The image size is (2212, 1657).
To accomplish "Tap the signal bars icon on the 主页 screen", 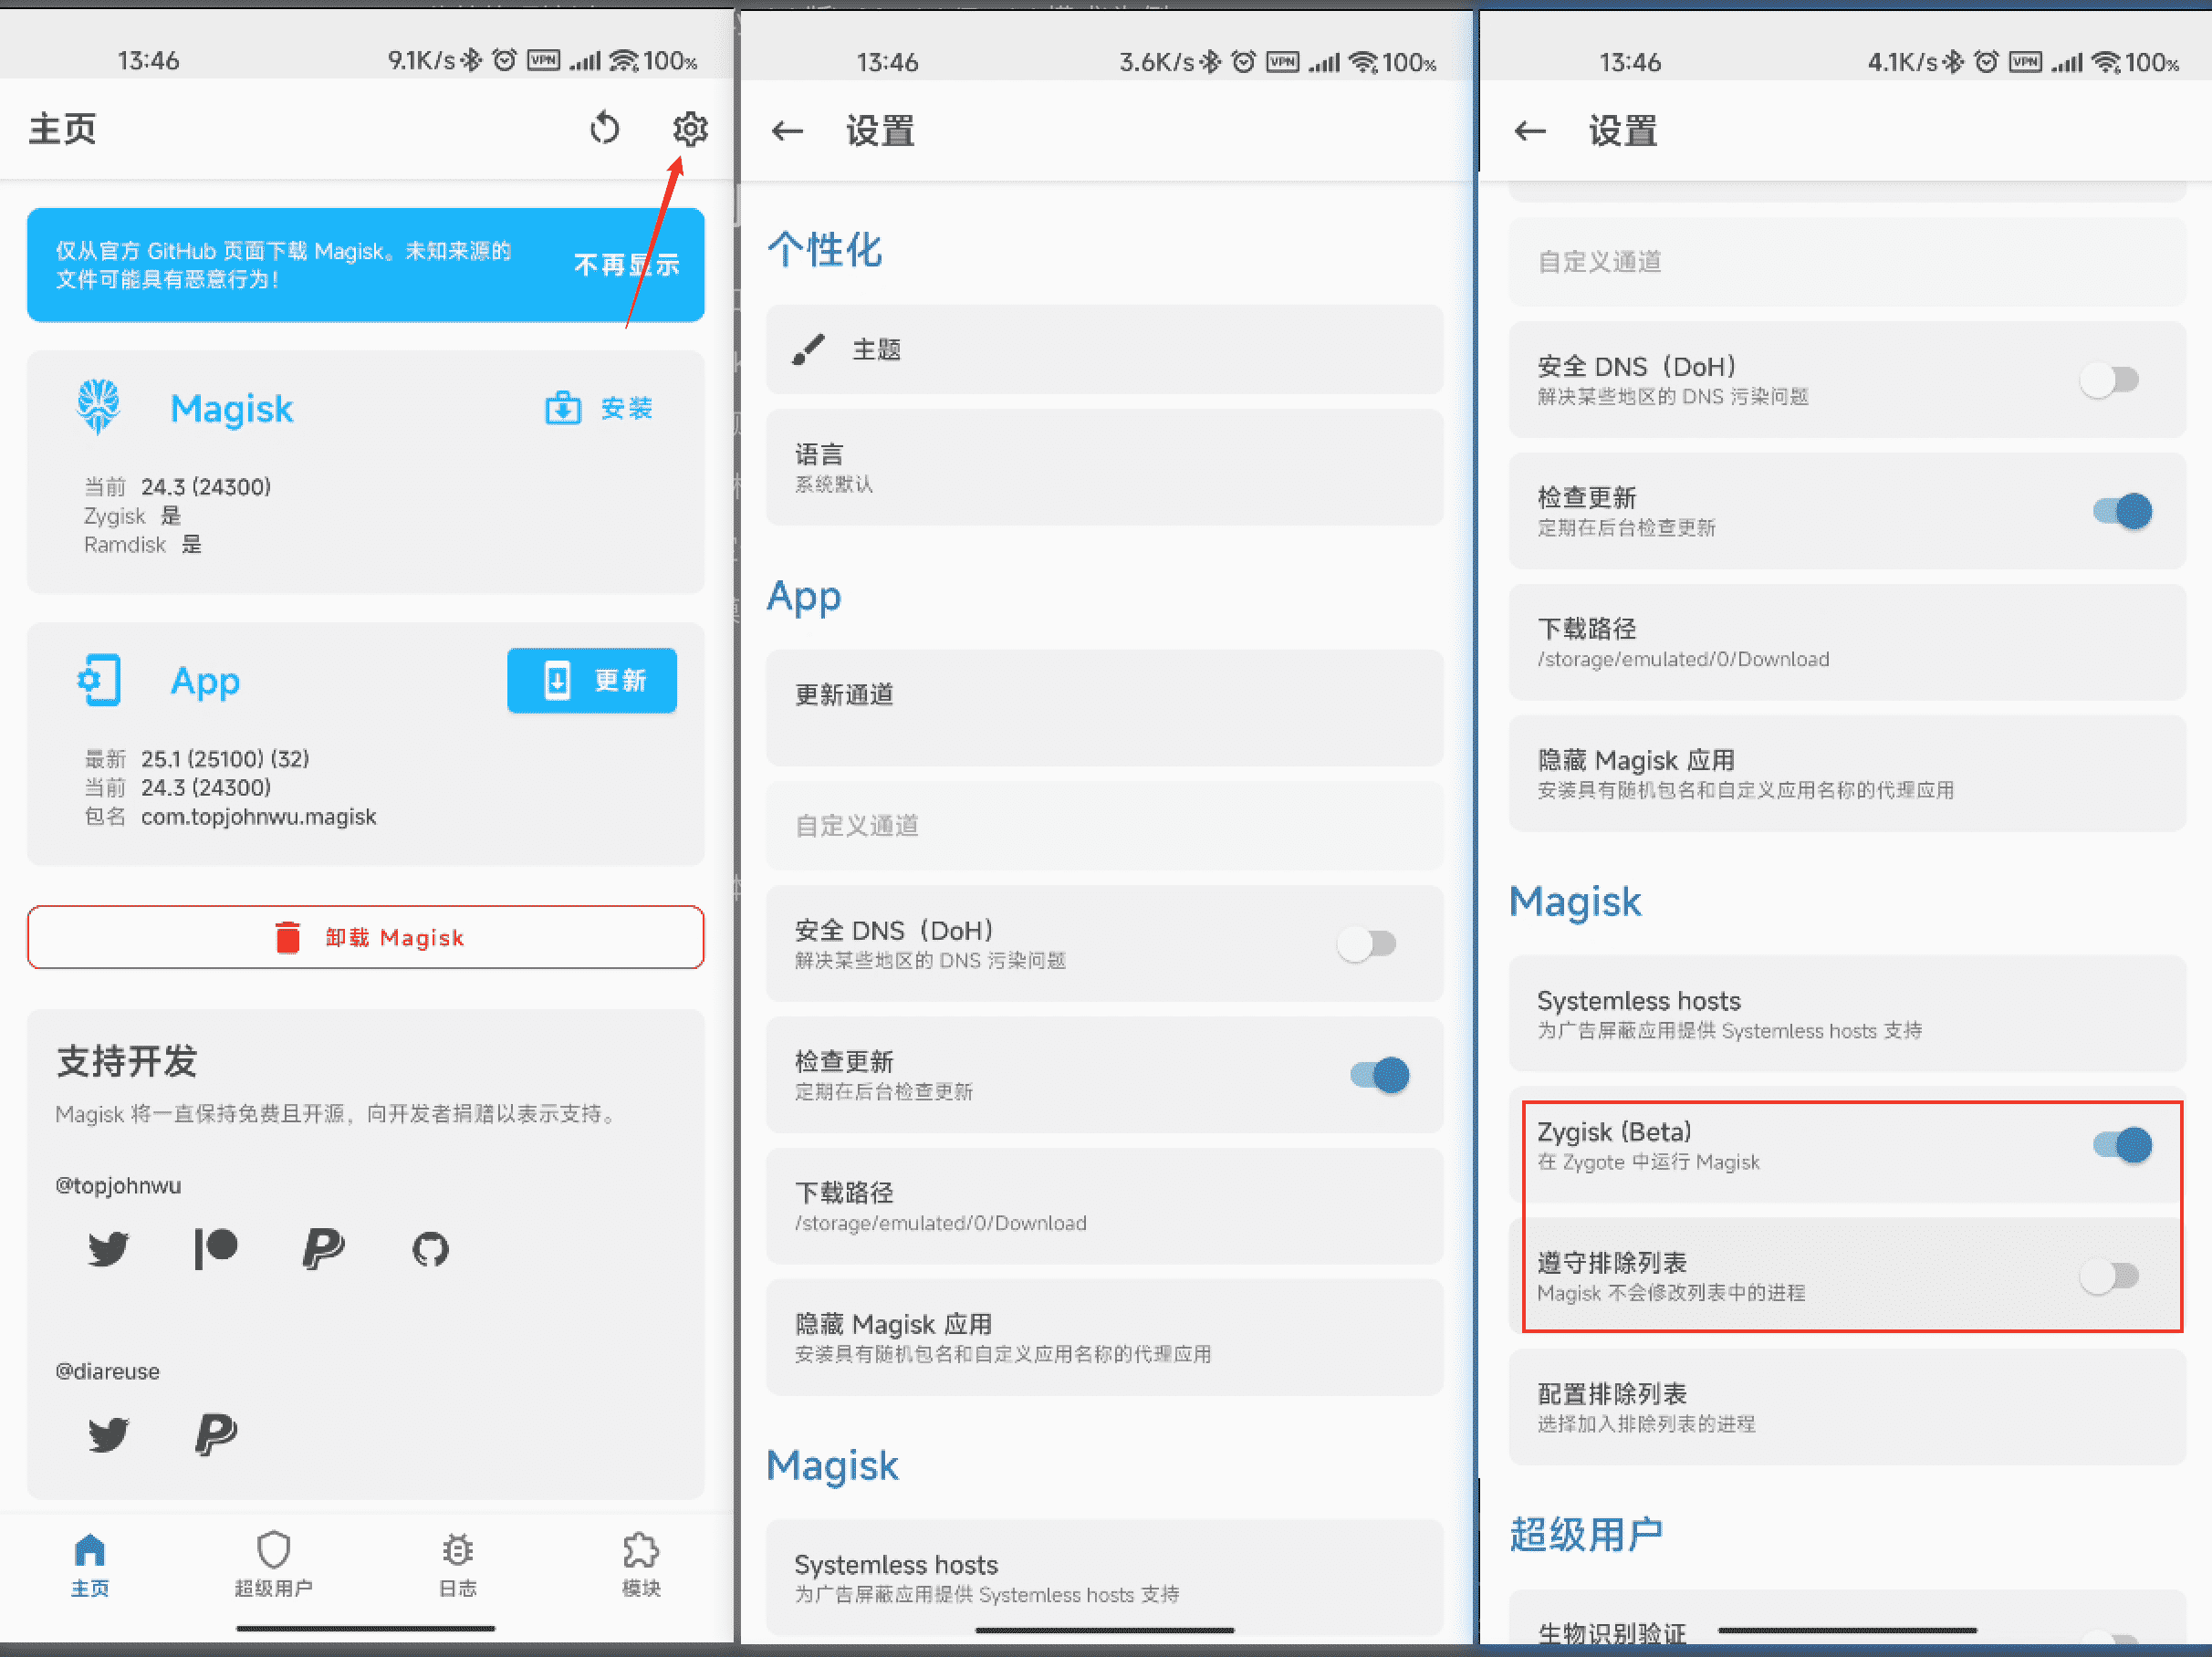I will pyautogui.click(x=585, y=61).
